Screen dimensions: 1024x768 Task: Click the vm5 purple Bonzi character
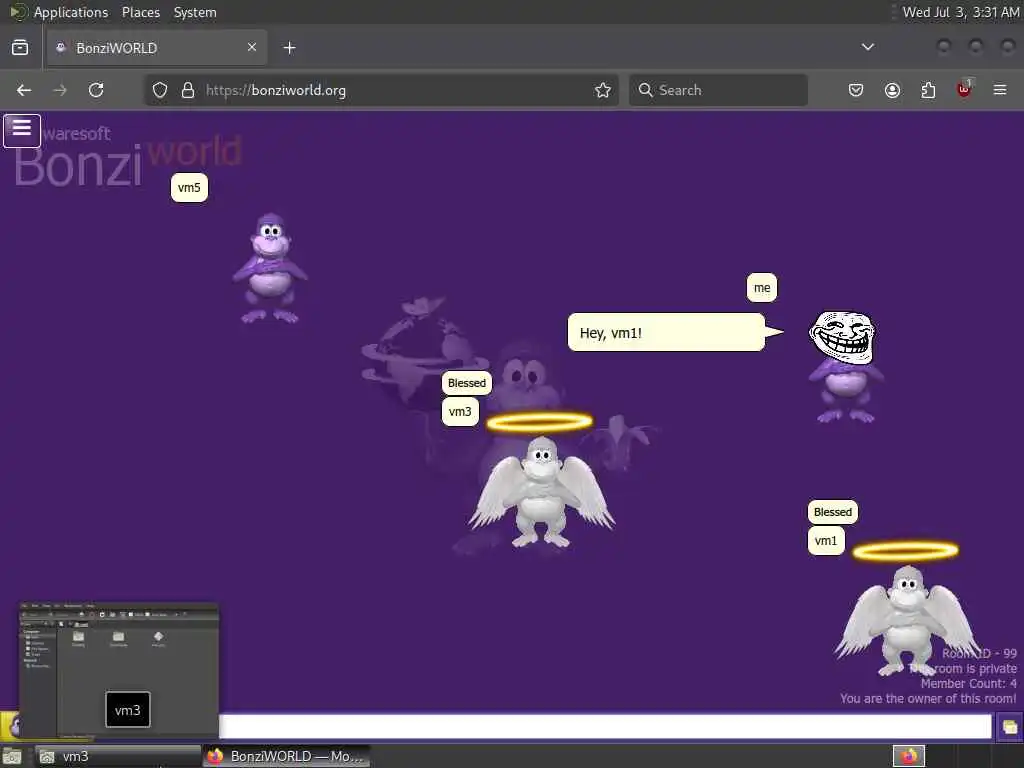tap(270, 268)
